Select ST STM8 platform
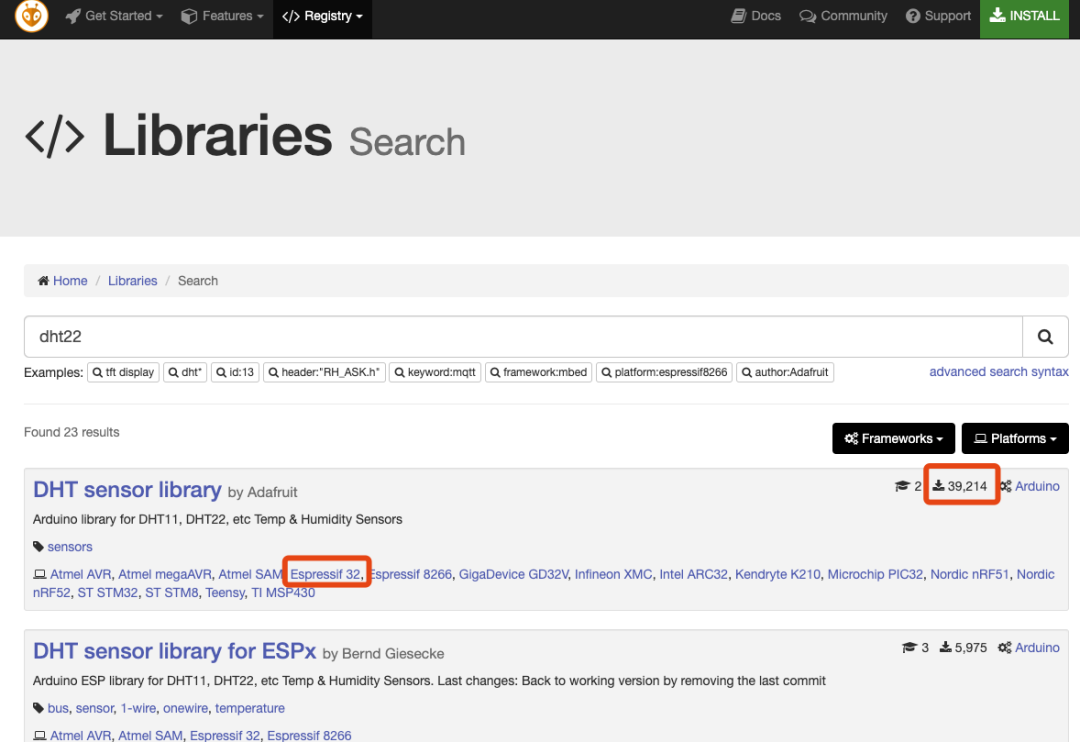 tap(172, 593)
